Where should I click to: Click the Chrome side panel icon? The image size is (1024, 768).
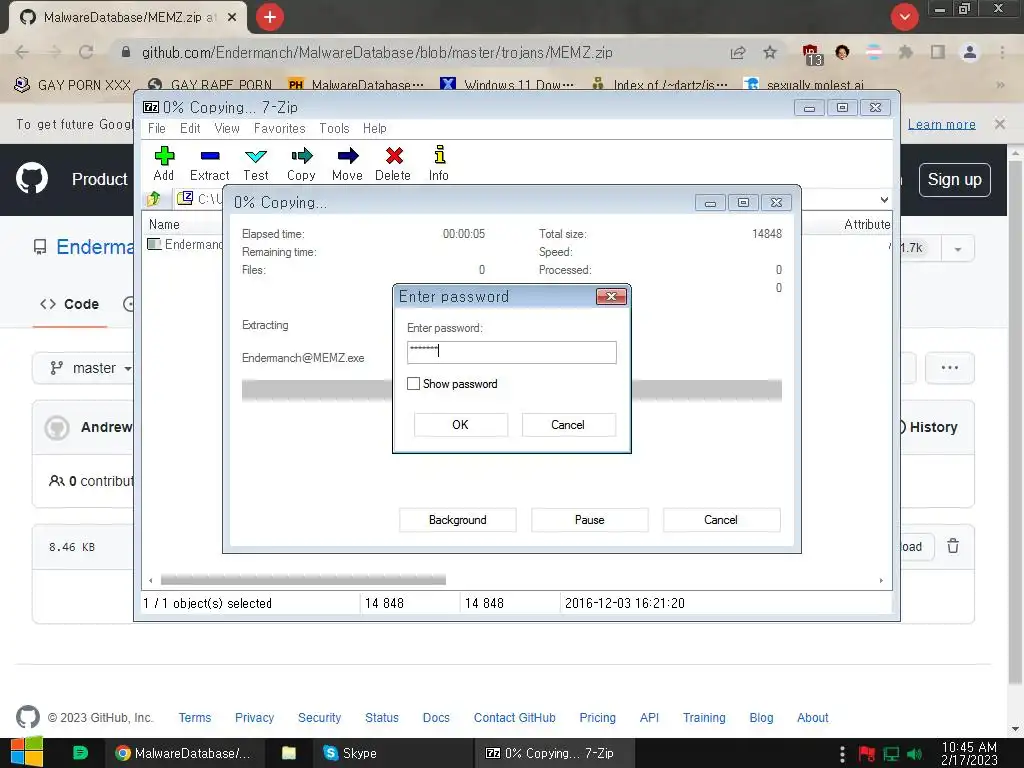click(938, 52)
